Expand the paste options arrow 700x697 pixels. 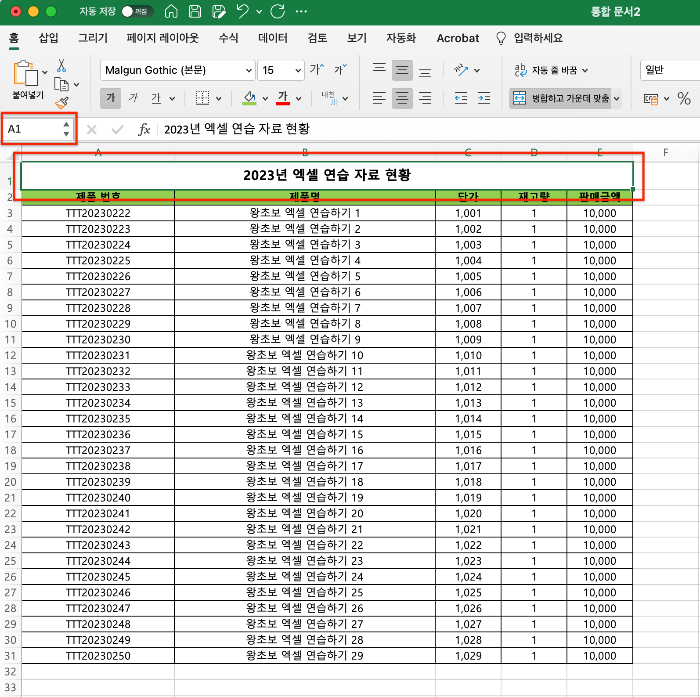click(x=45, y=72)
